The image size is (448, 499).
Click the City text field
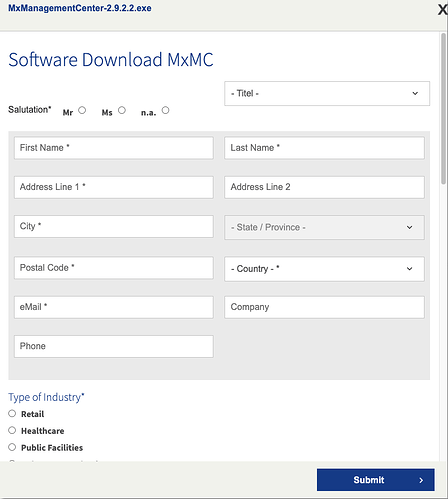point(114,226)
